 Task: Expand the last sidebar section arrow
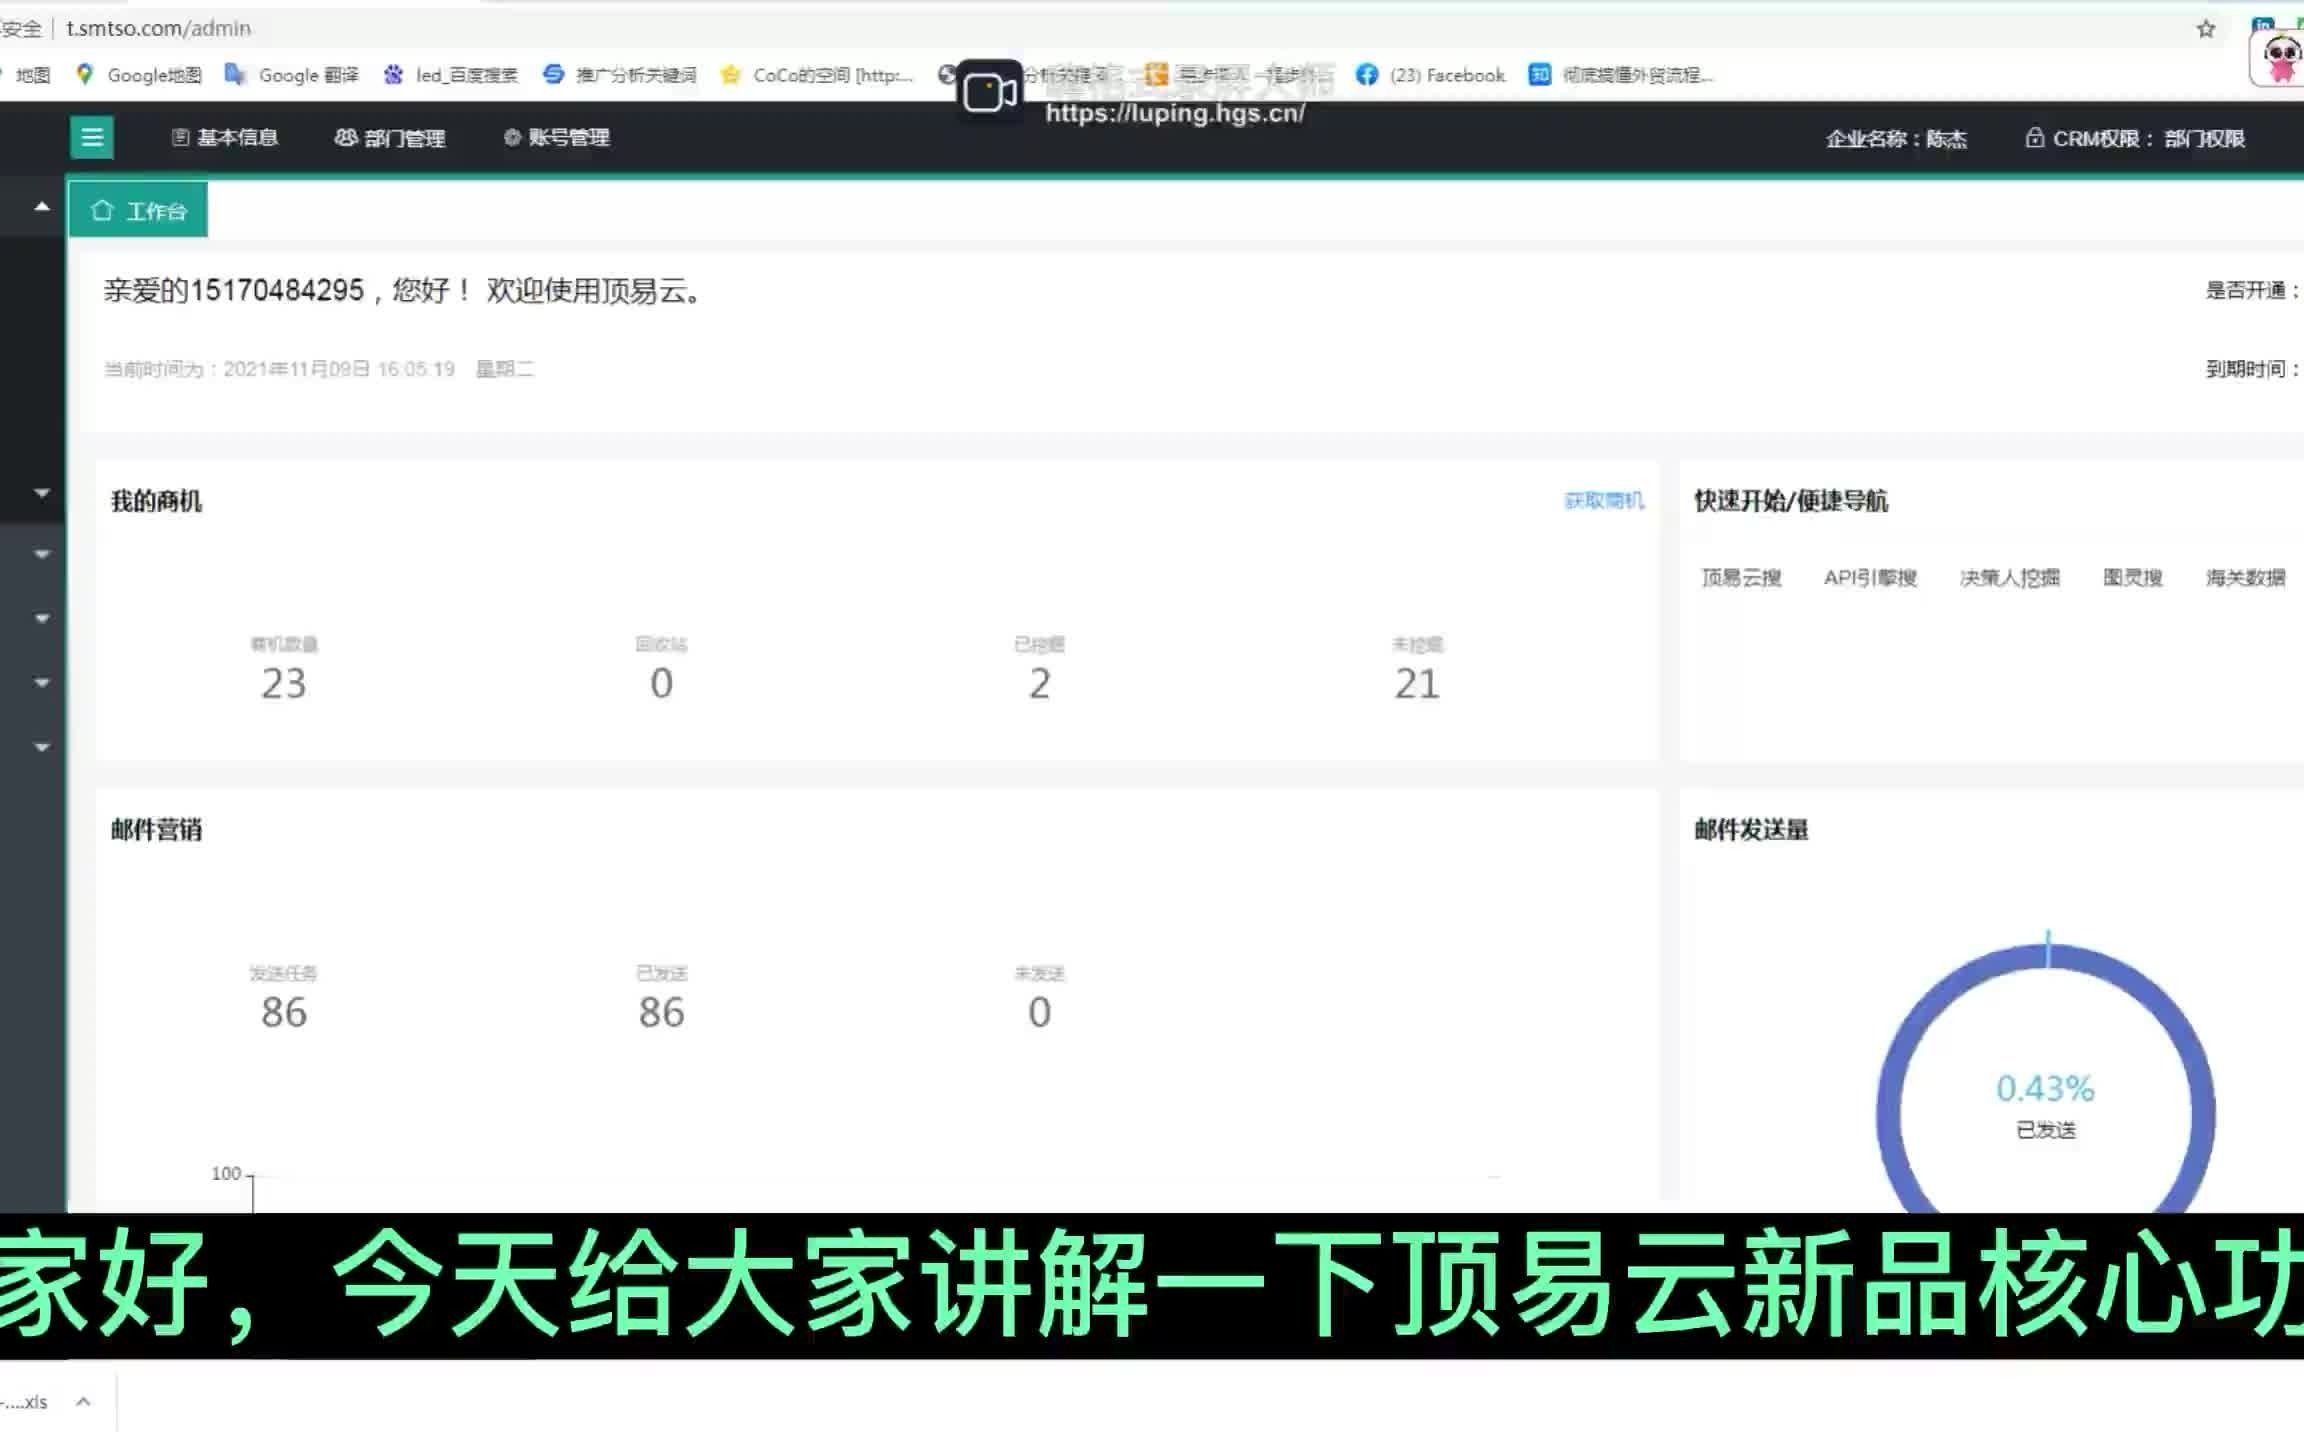pos(41,747)
